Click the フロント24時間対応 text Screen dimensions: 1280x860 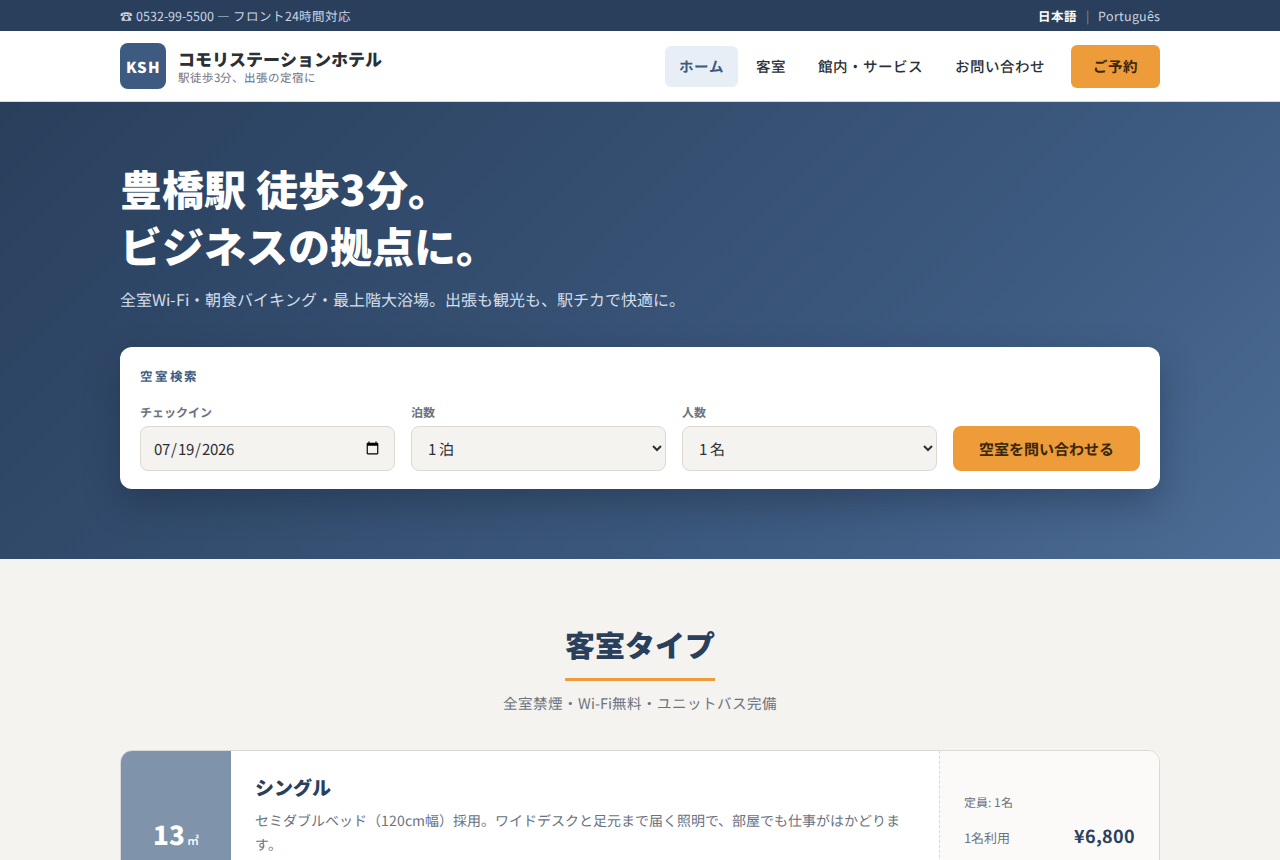292,16
